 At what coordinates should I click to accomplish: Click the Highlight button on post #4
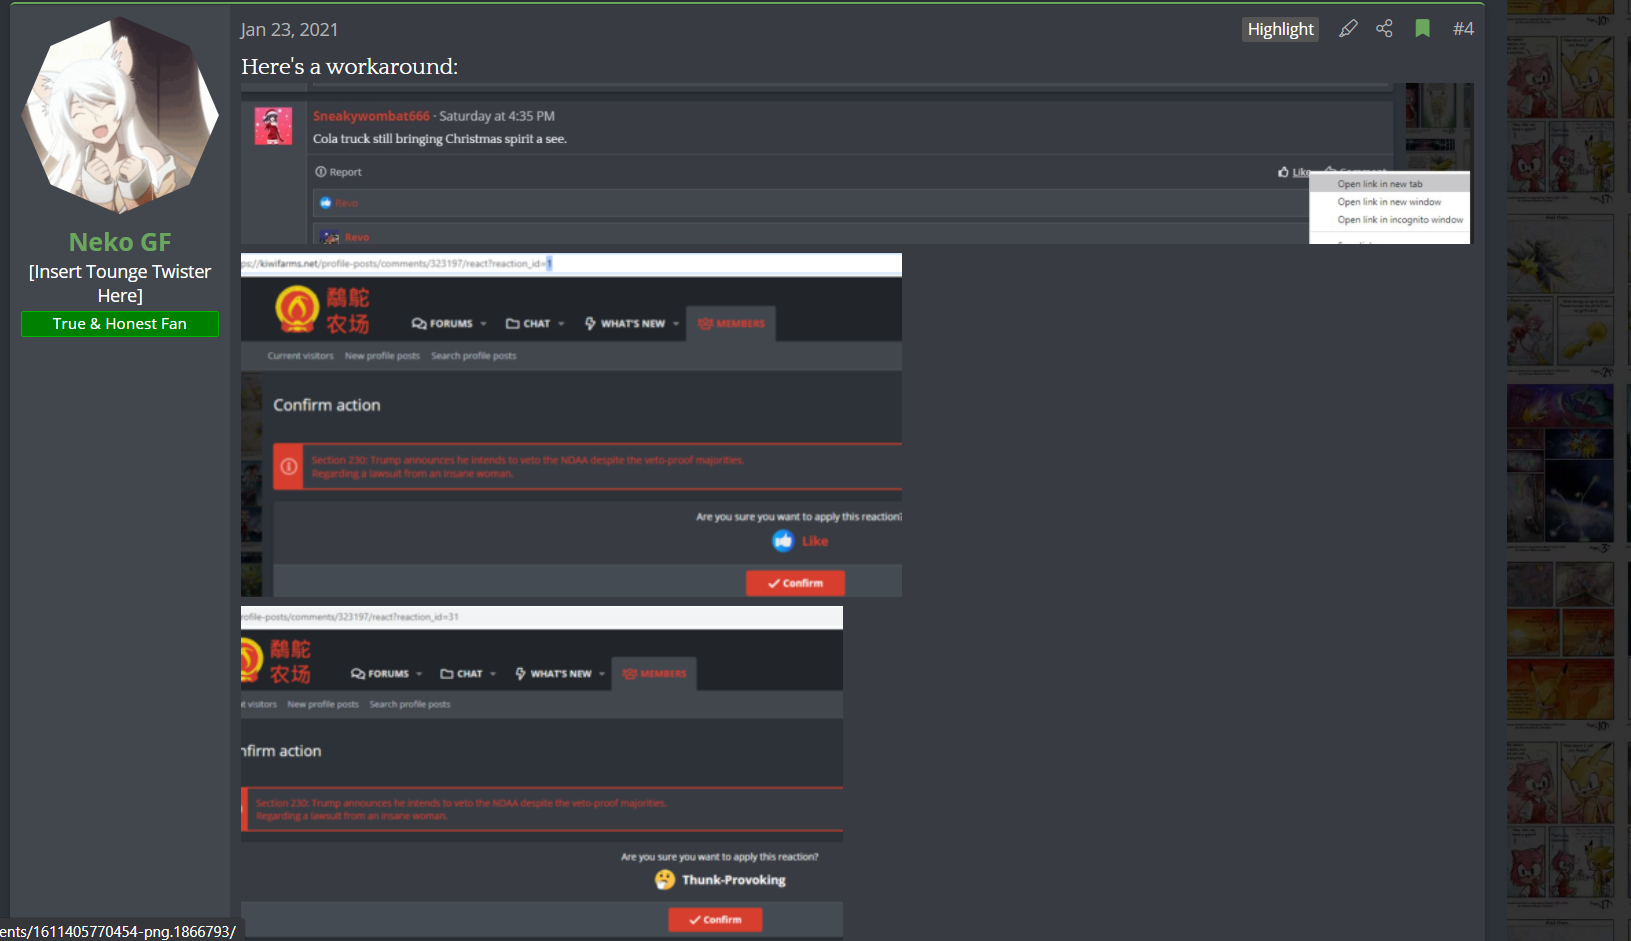click(x=1280, y=29)
